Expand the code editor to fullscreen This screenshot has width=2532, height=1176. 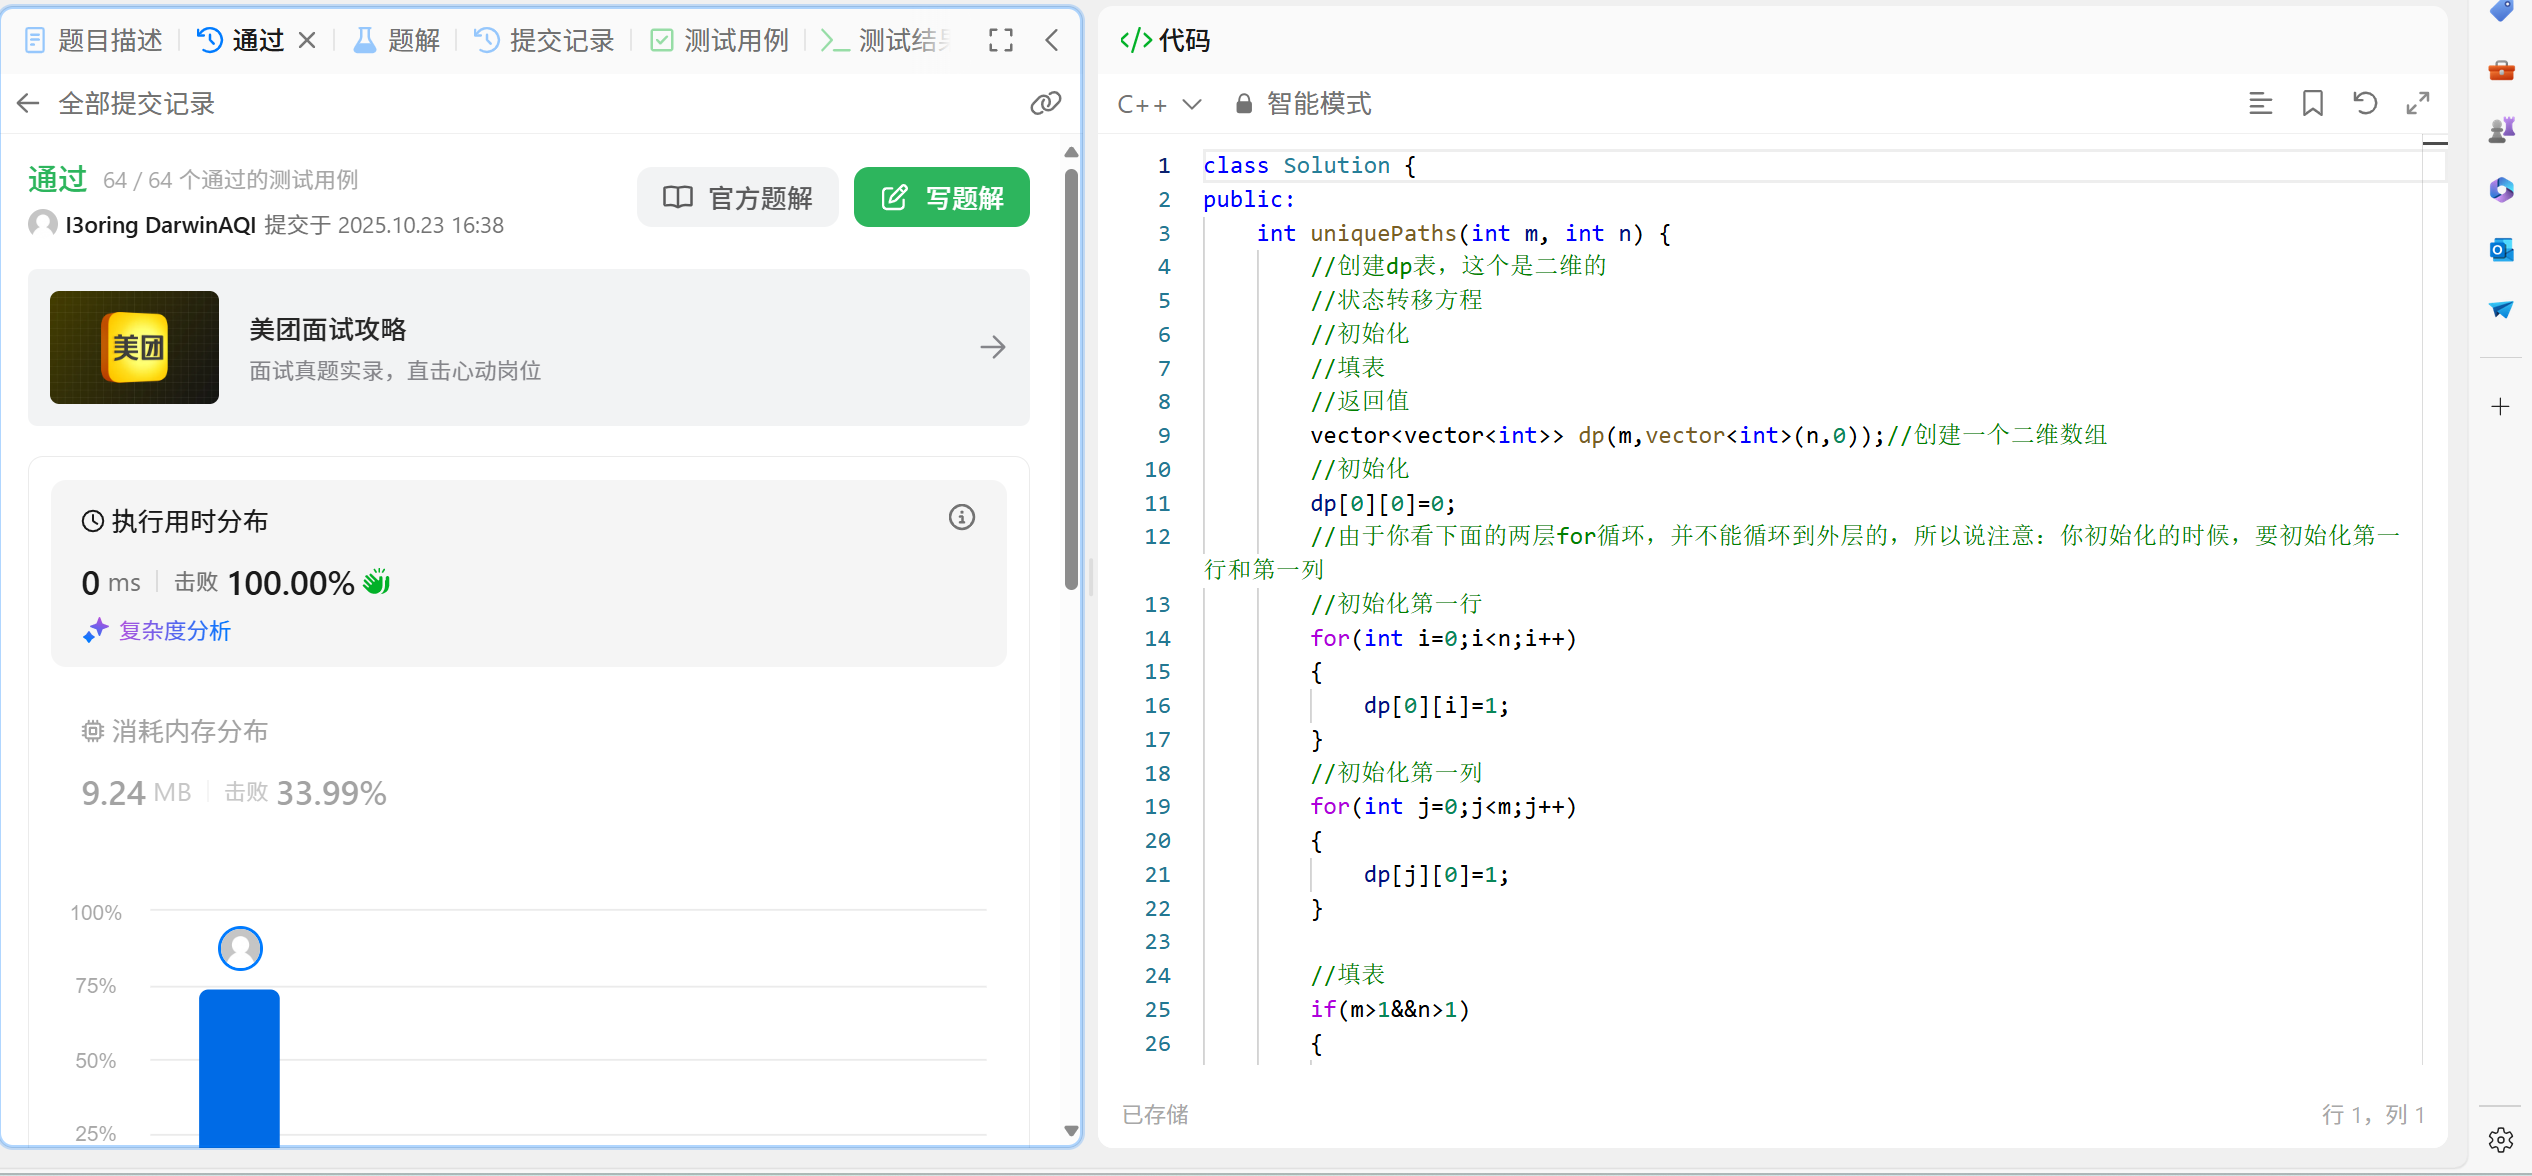[x=2417, y=103]
